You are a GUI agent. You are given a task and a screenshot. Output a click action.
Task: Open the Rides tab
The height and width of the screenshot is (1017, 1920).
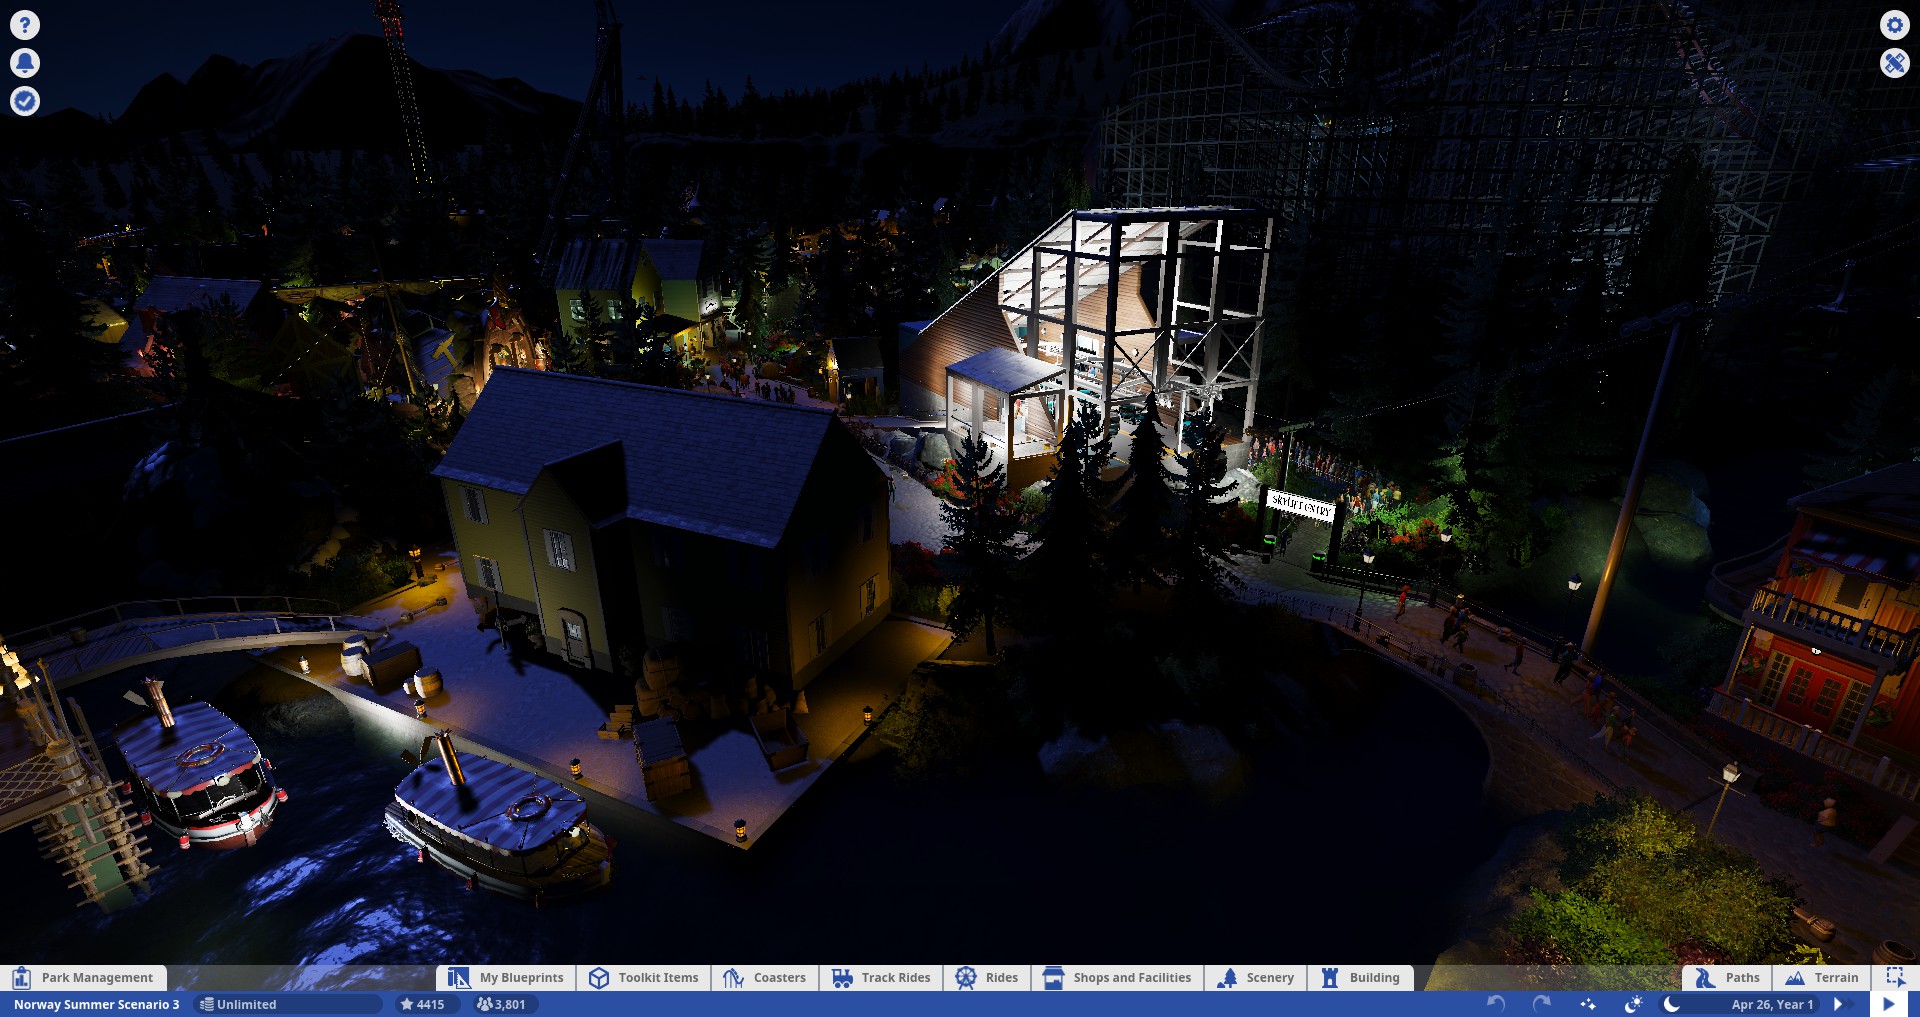pyautogui.click(x=987, y=977)
